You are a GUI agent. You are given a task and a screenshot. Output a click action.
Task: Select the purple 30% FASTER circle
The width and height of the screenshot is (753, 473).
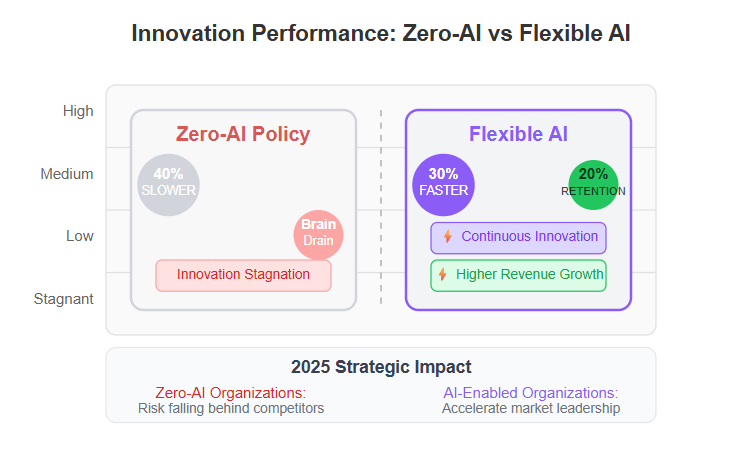(x=443, y=185)
